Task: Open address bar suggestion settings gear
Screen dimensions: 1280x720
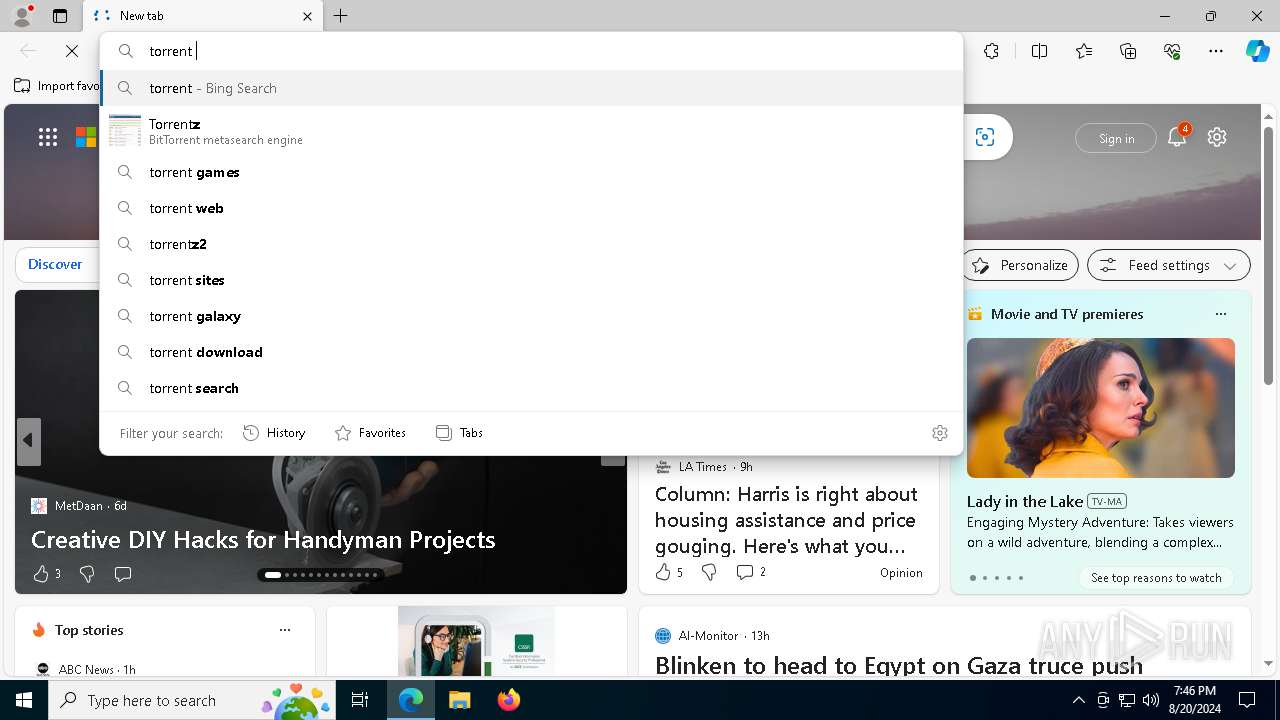Action: [x=940, y=433]
